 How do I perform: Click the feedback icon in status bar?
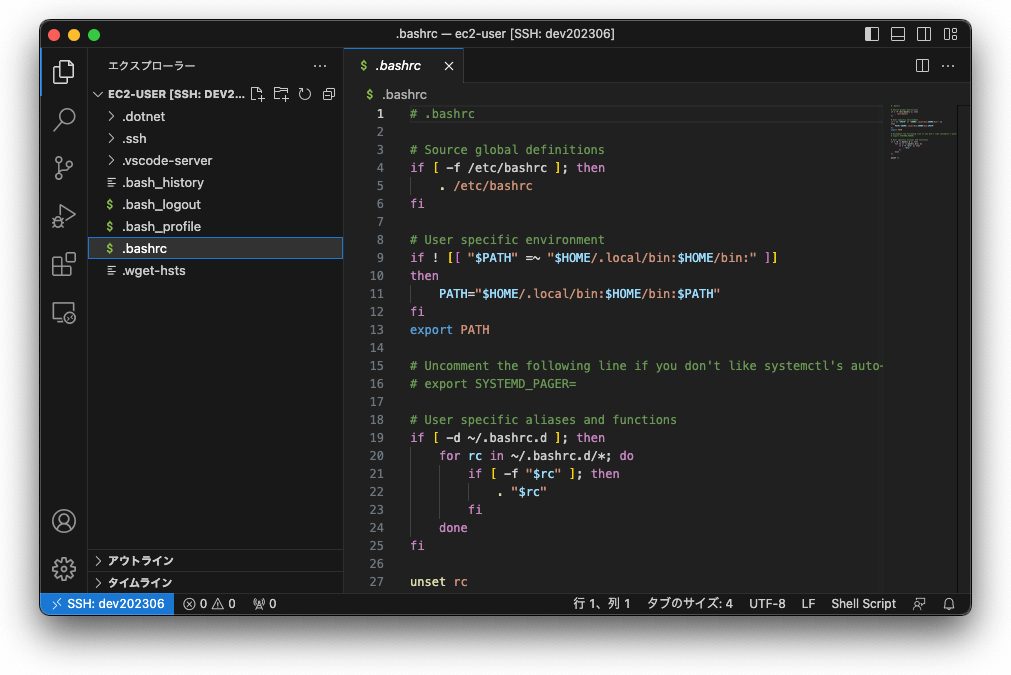coord(919,603)
